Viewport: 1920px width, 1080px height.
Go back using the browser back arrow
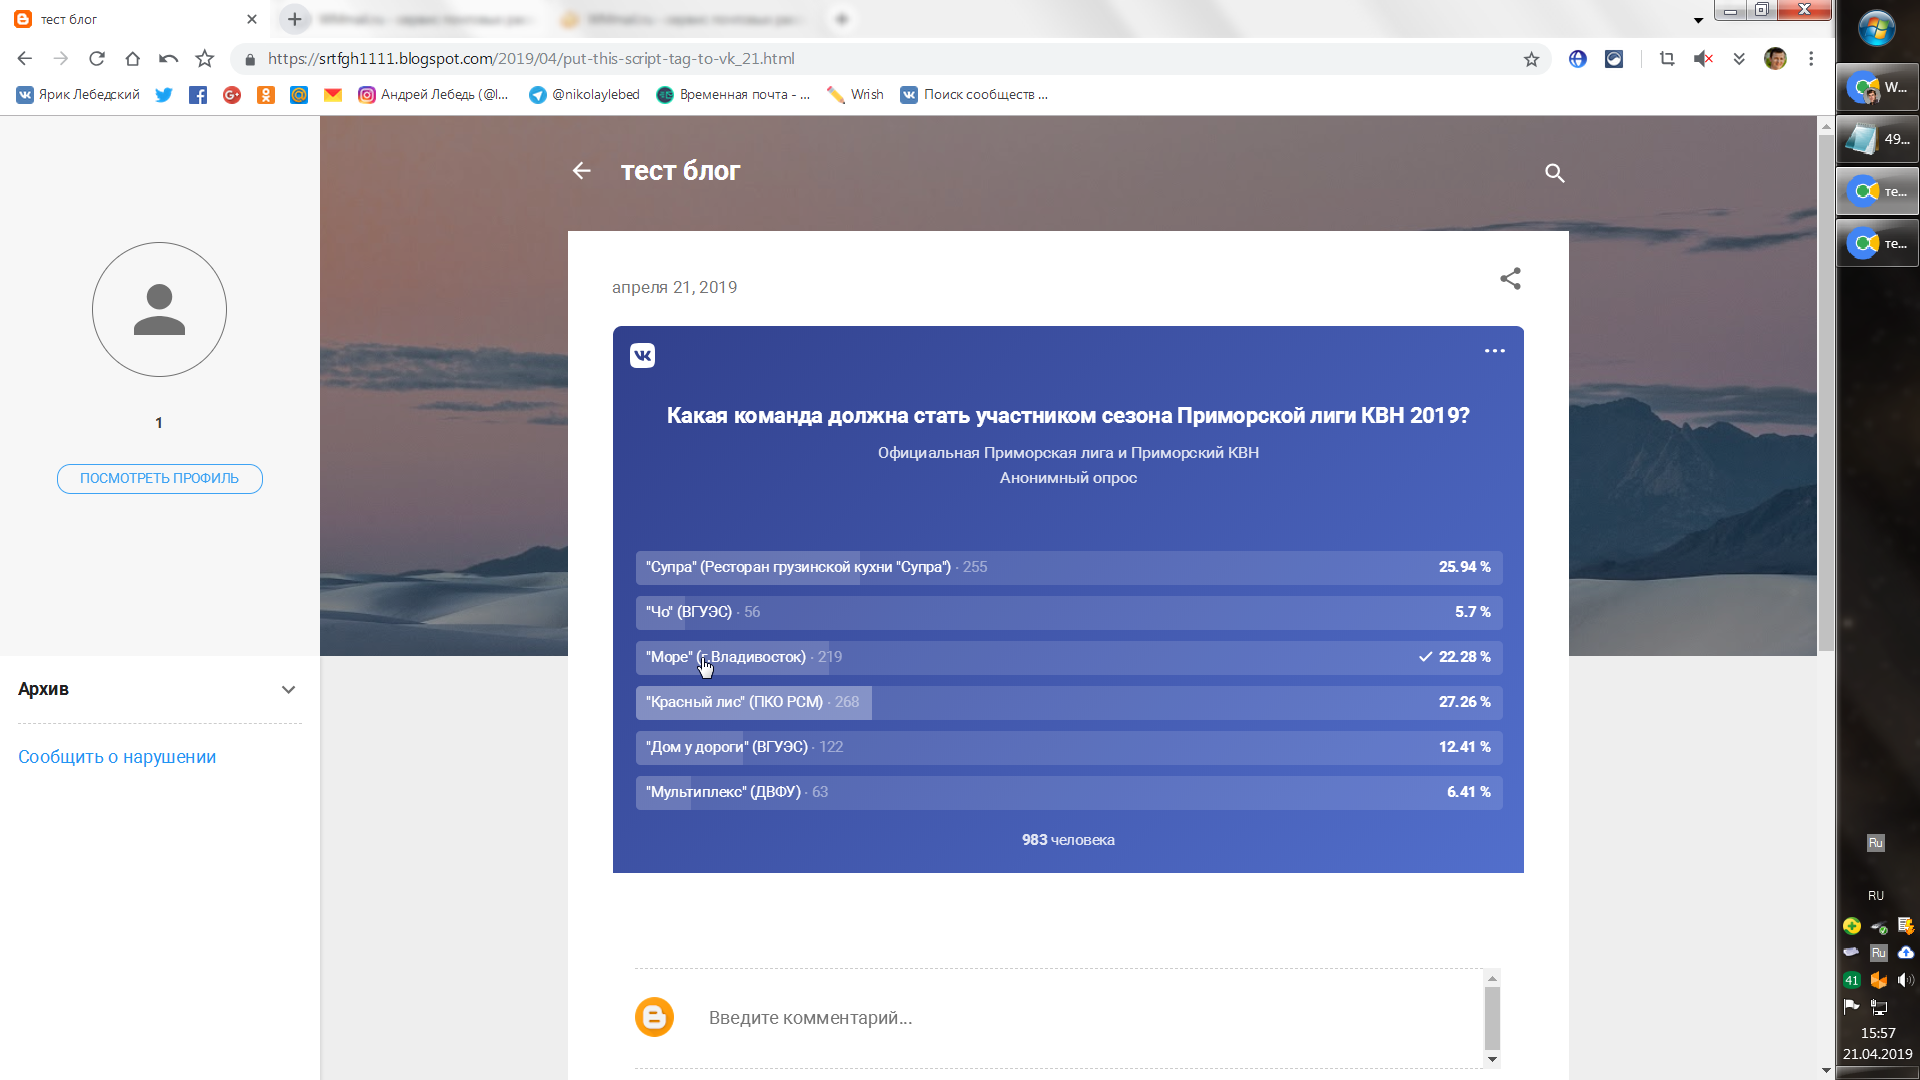(x=25, y=59)
